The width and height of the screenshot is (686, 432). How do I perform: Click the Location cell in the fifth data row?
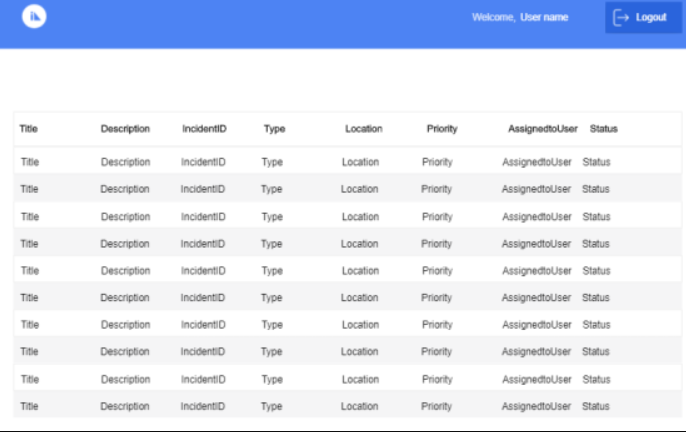360,271
